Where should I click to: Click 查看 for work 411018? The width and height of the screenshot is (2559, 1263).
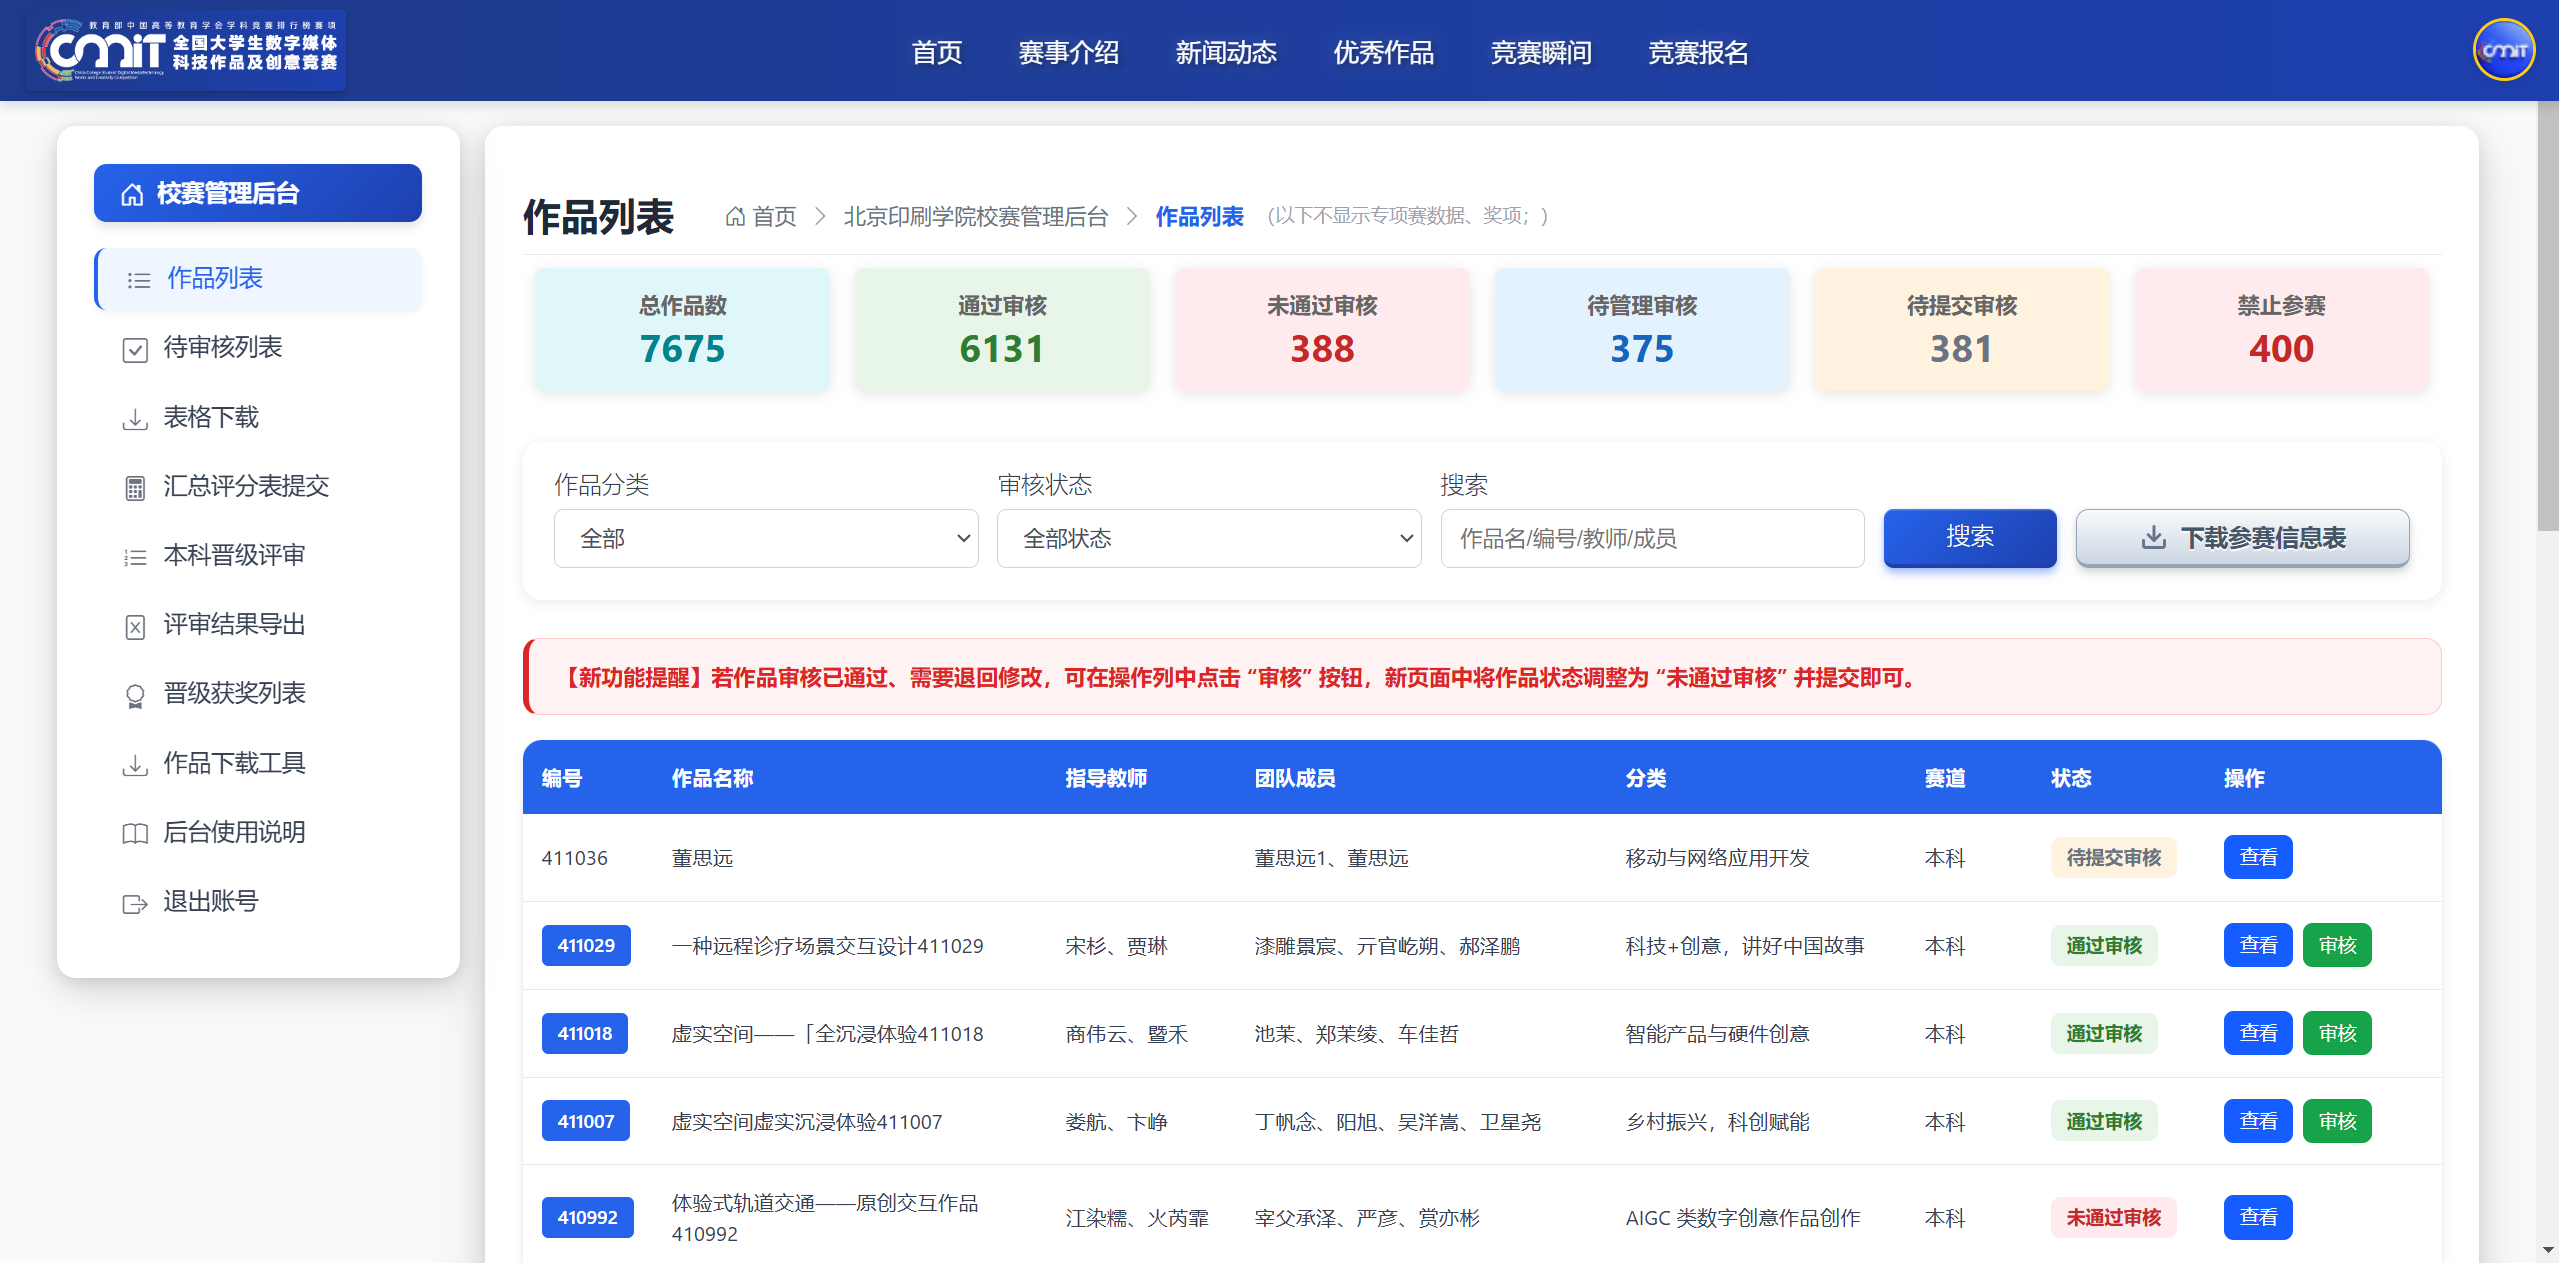[x=2258, y=1033]
